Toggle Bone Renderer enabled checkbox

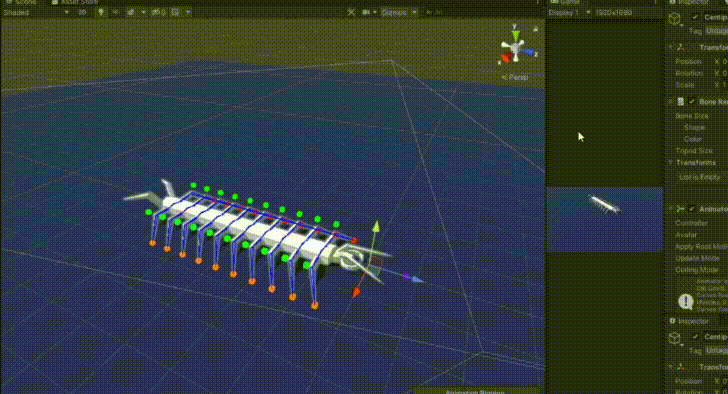click(692, 102)
